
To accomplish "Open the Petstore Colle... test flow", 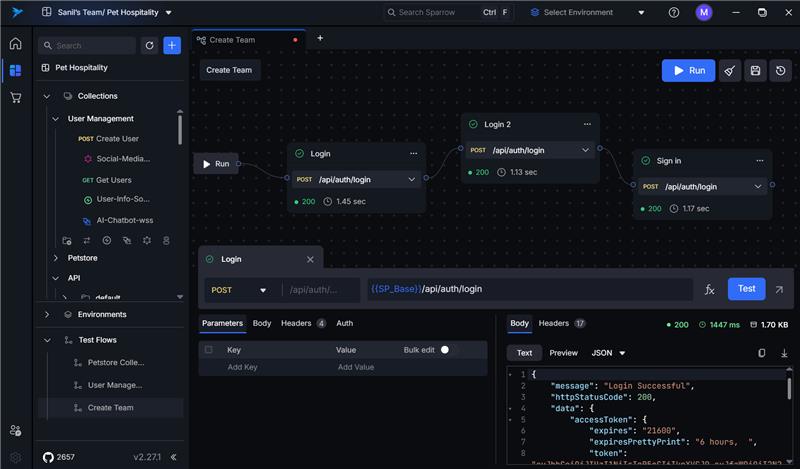I will click(x=110, y=362).
